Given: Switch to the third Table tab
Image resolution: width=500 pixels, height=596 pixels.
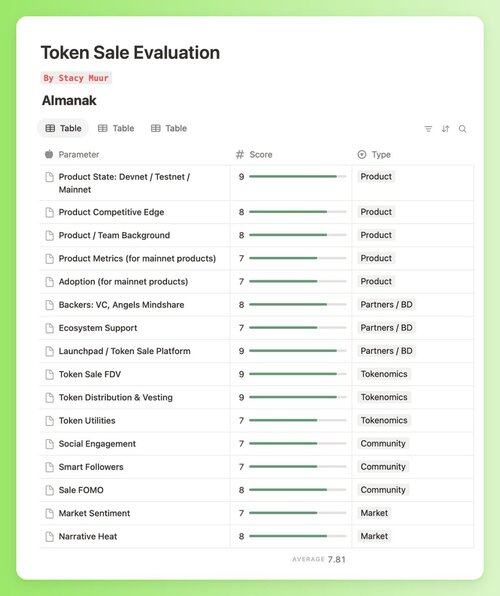Looking at the screenshot, I should [x=169, y=128].
